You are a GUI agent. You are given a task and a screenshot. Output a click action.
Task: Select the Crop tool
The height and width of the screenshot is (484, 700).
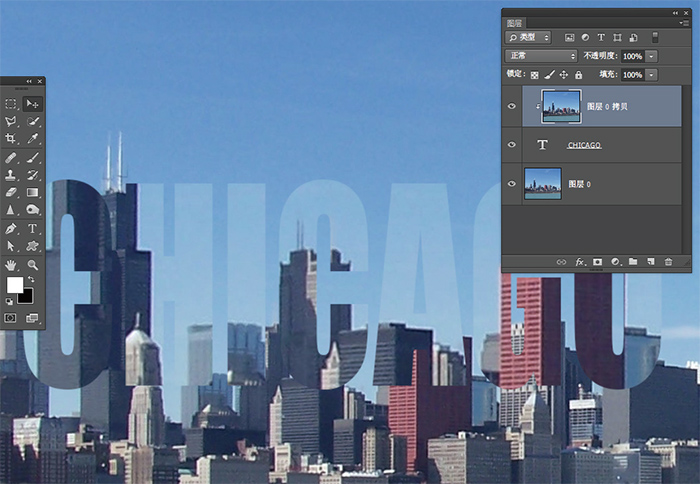[x=11, y=138]
